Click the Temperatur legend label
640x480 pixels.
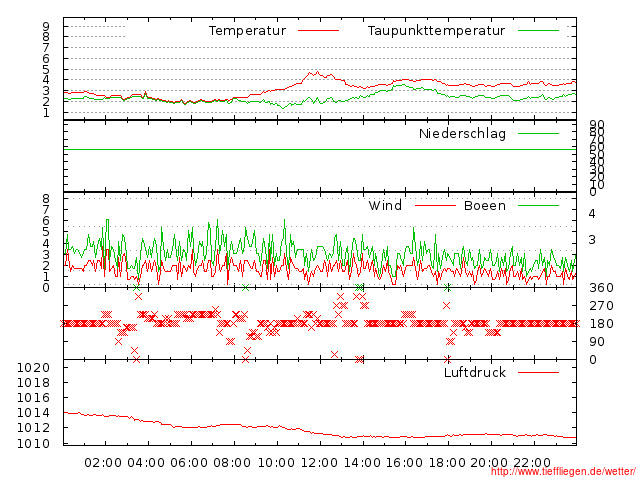pos(247,31)
